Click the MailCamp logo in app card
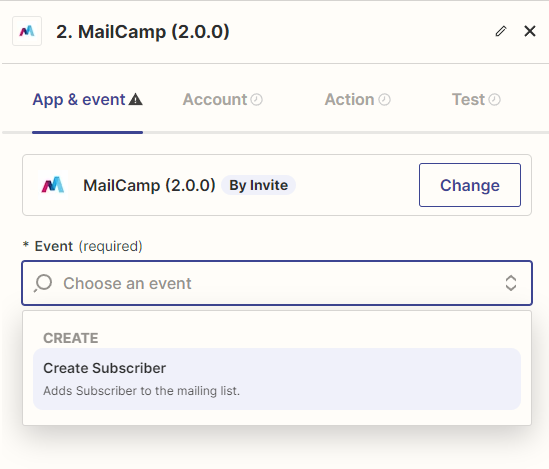The height and width of the screenshot is (469, 549). 53,185
